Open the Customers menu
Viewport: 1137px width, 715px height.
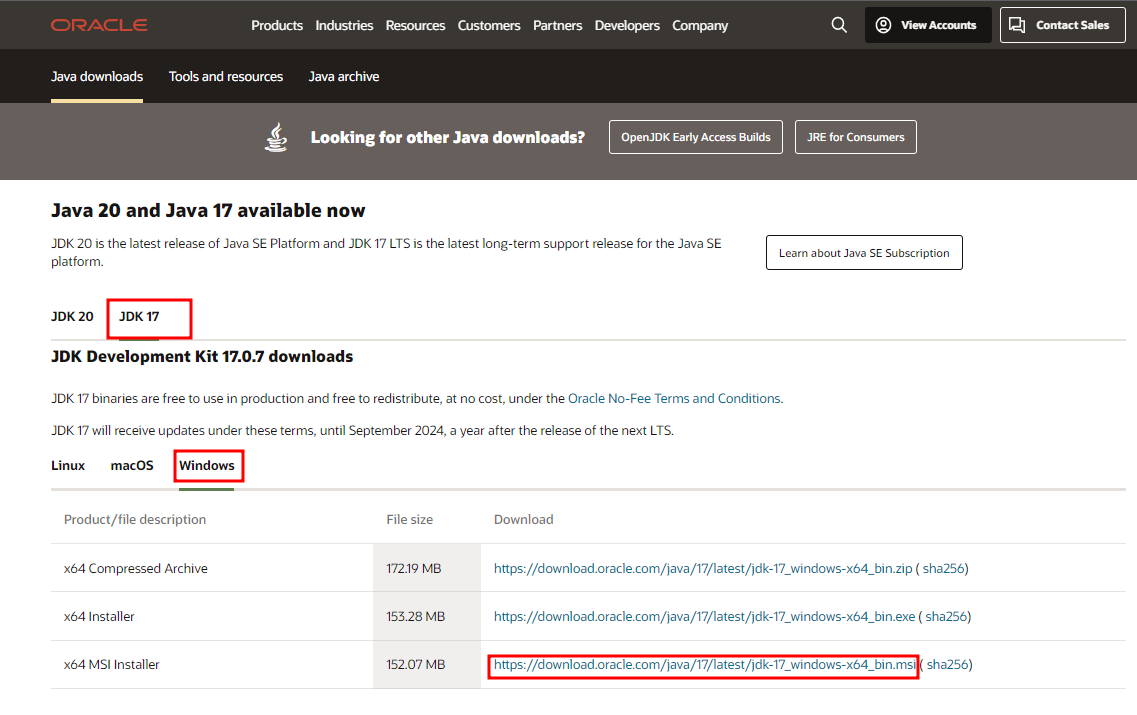[489, 25]
